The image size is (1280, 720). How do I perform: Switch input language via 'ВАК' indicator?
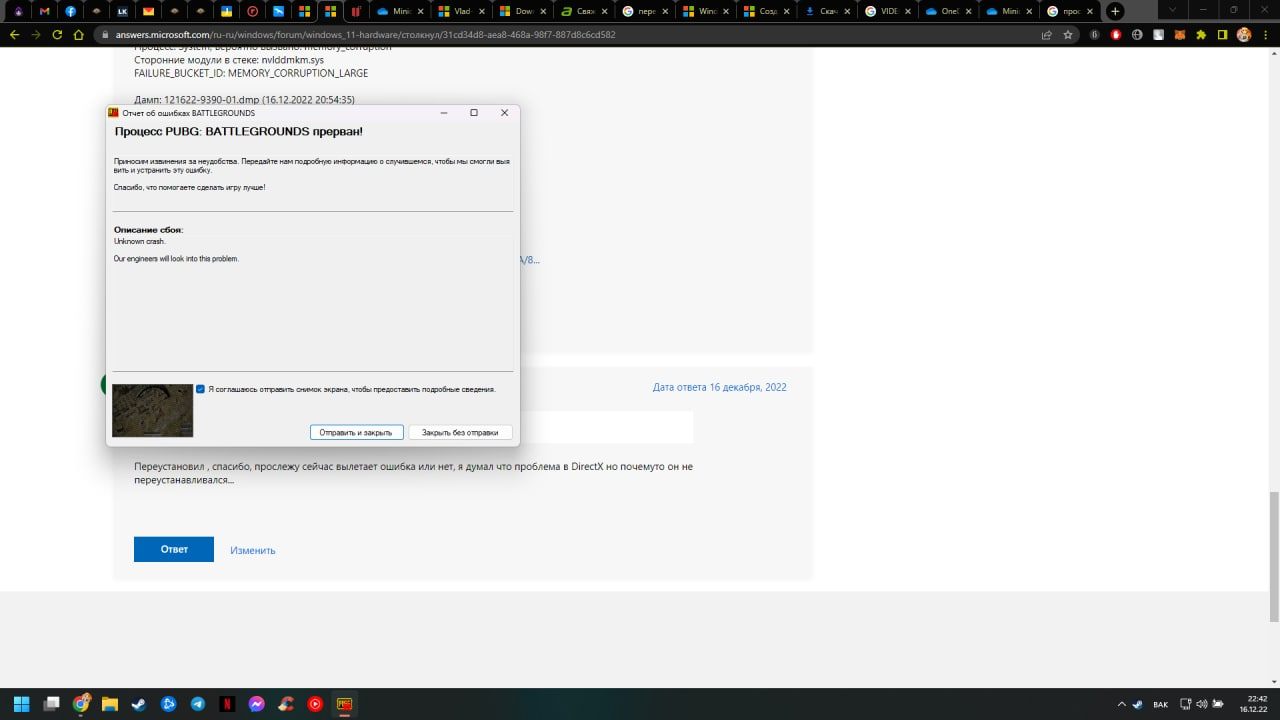pos(1160,704)
